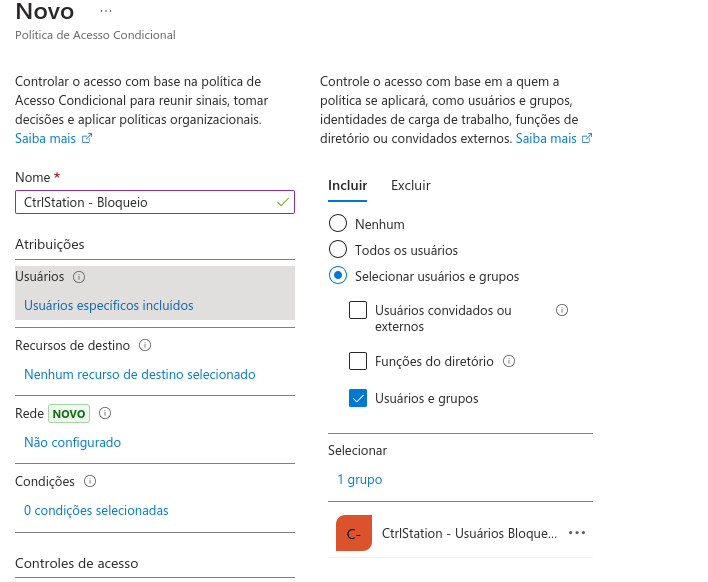This screenshot has height=582, width=708.
Task: Open the ellipsis menu beside Novo title
Action: pos(106,11)
